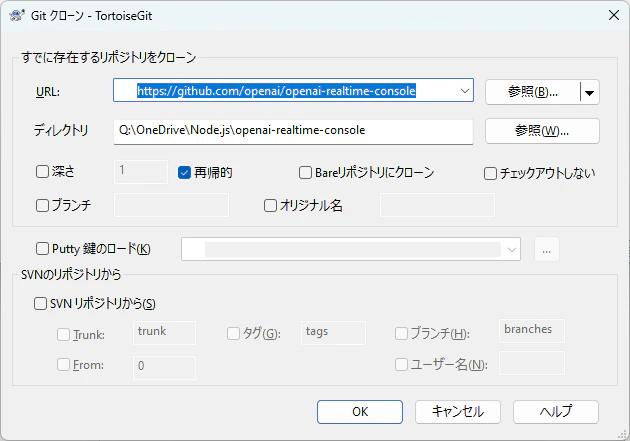630x441 pixels.
Task: Click the ブランチ name field in clone options
Action: pos(171,205)
